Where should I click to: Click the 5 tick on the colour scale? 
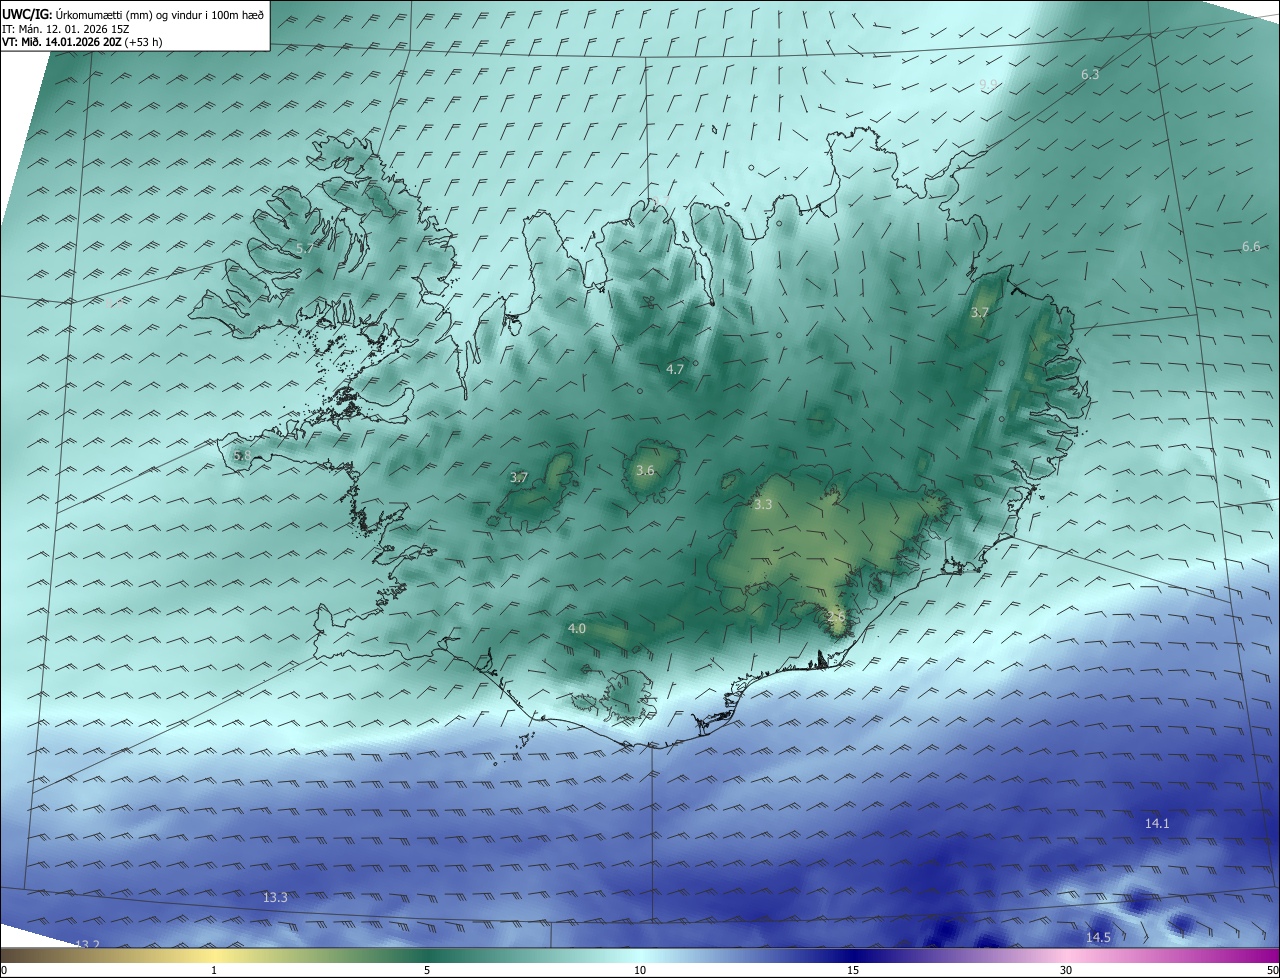(x=427, y=970)
